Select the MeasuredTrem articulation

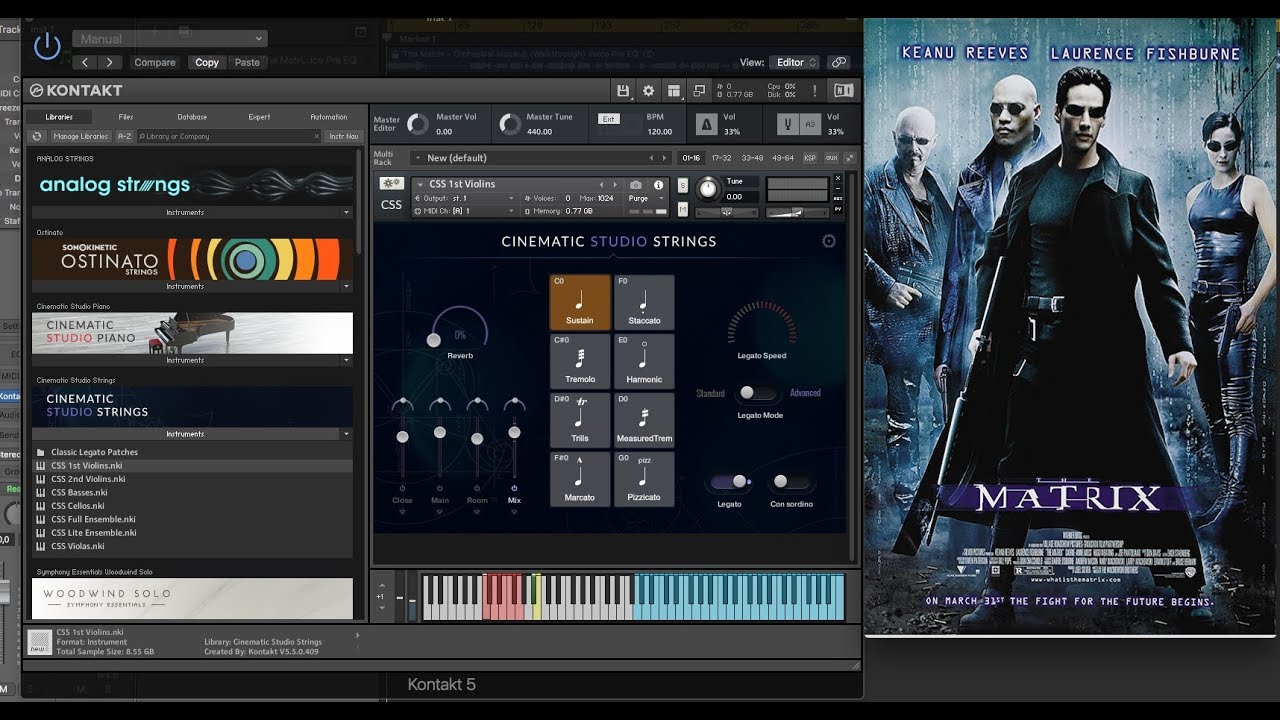[644, 420]
